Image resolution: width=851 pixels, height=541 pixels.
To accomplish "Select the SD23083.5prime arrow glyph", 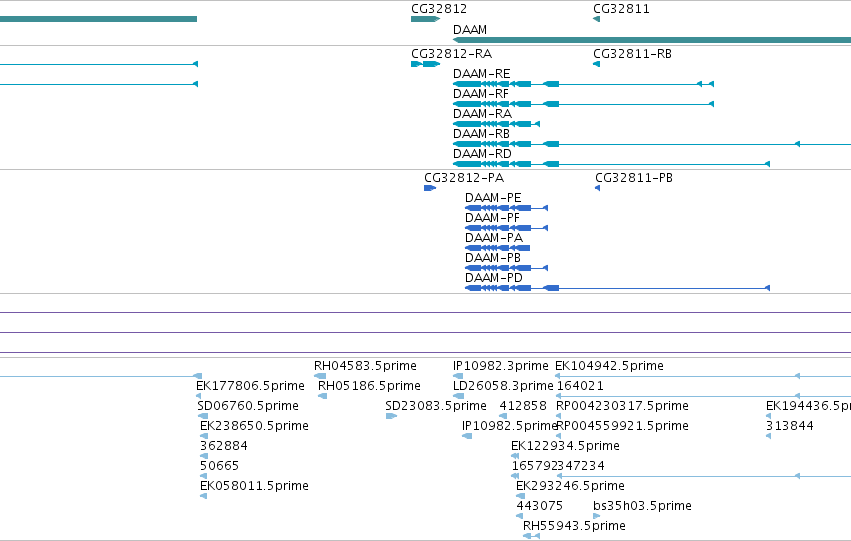I will pos(391,416).
